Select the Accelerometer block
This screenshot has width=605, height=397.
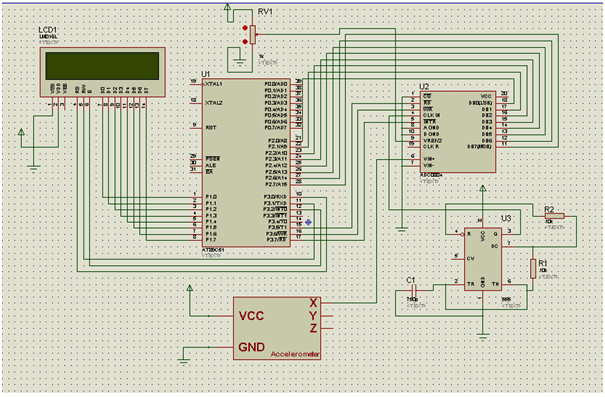277,328
